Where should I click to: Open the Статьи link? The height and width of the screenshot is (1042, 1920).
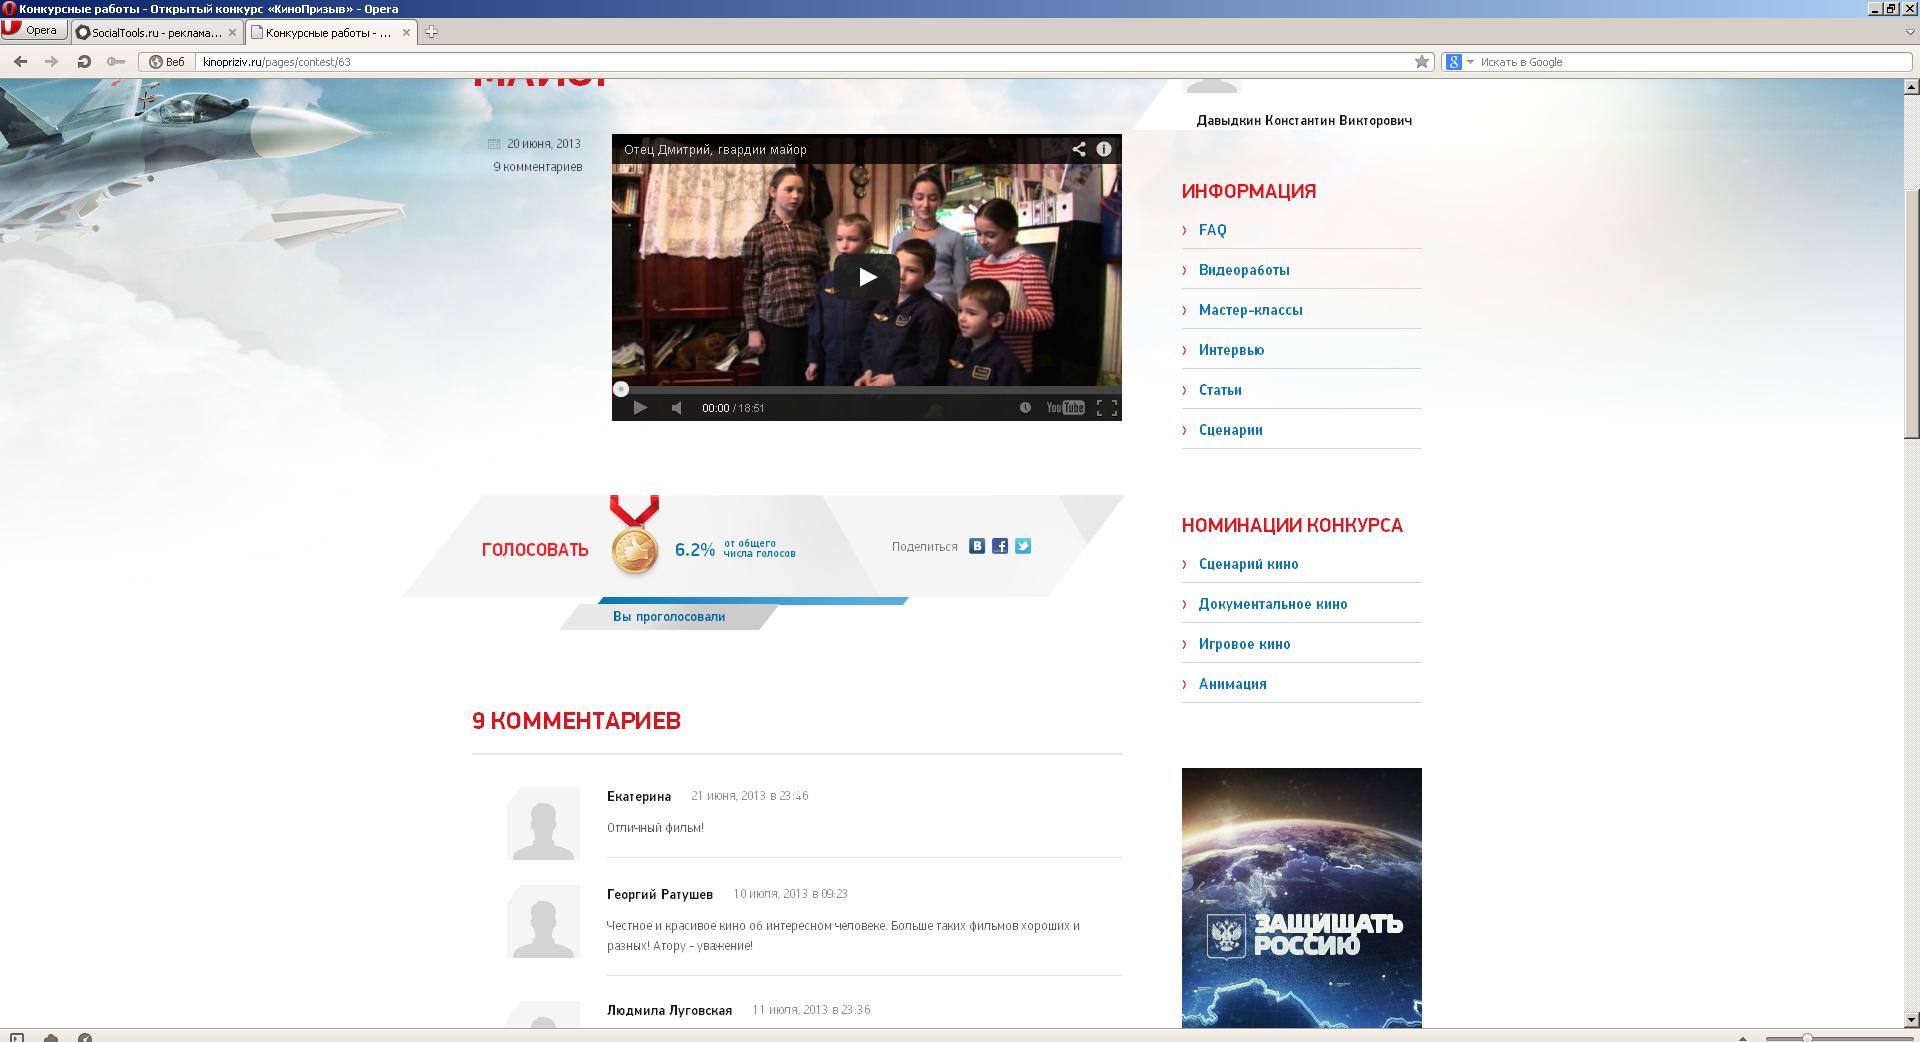(1220, 390)
